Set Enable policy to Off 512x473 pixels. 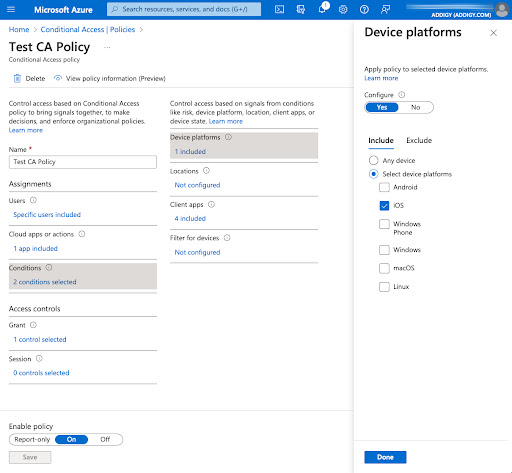[x=105, y=439]
